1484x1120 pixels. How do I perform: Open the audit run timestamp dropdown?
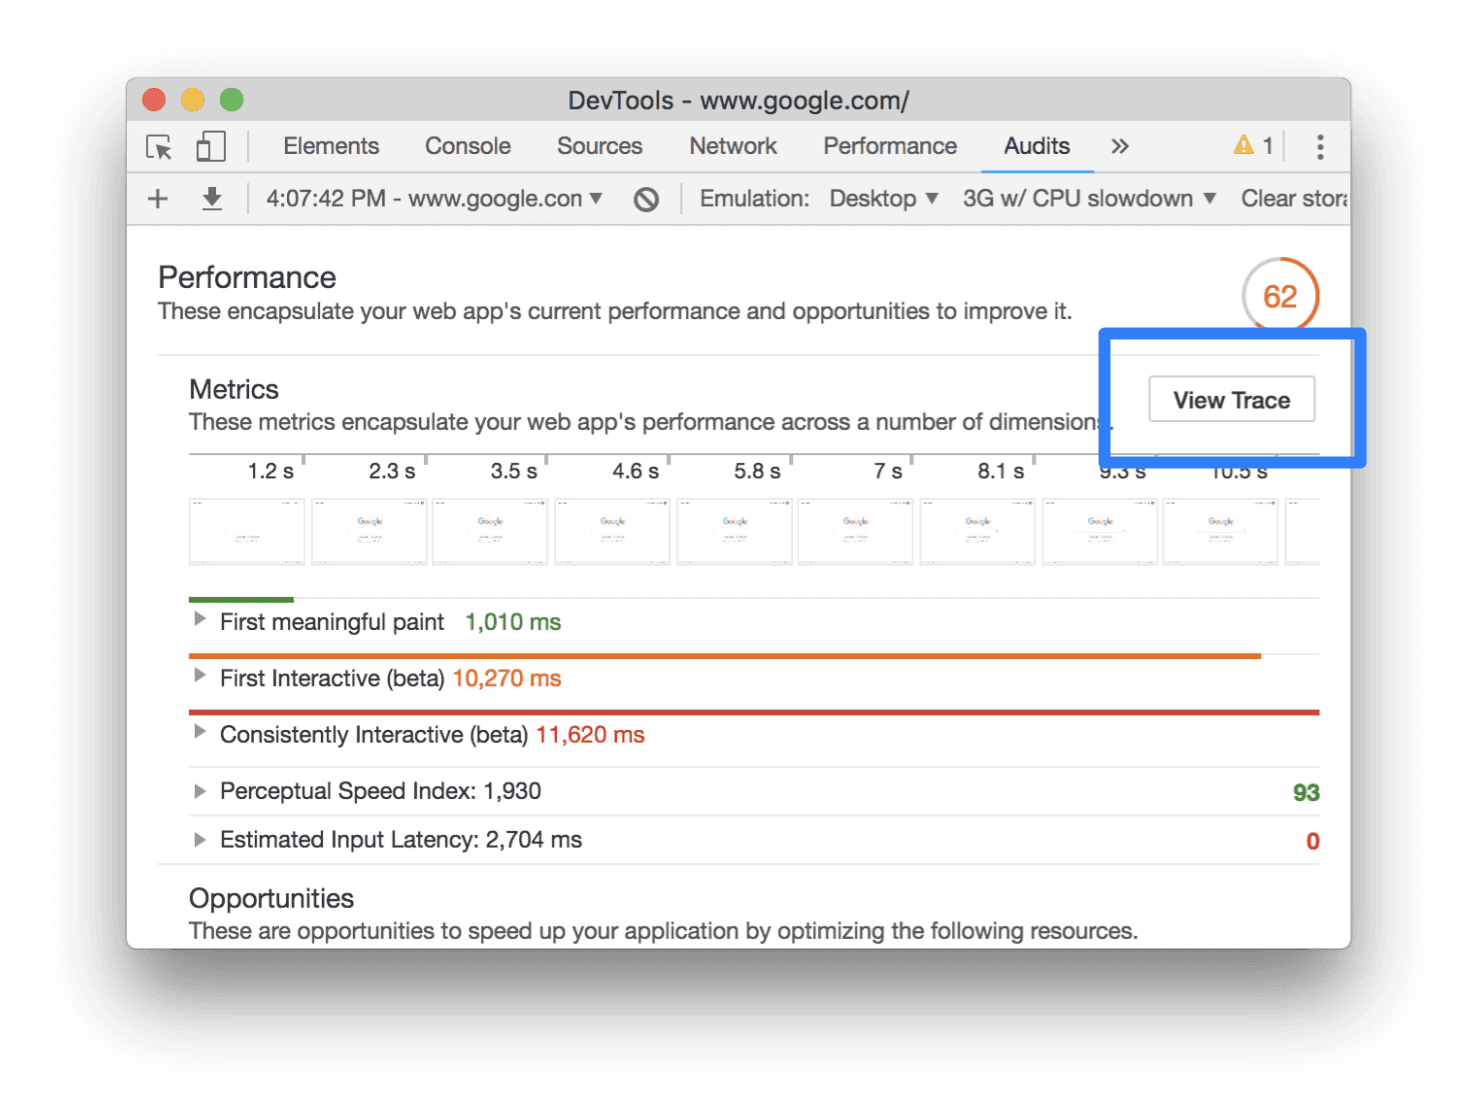(x=434, y=199)
